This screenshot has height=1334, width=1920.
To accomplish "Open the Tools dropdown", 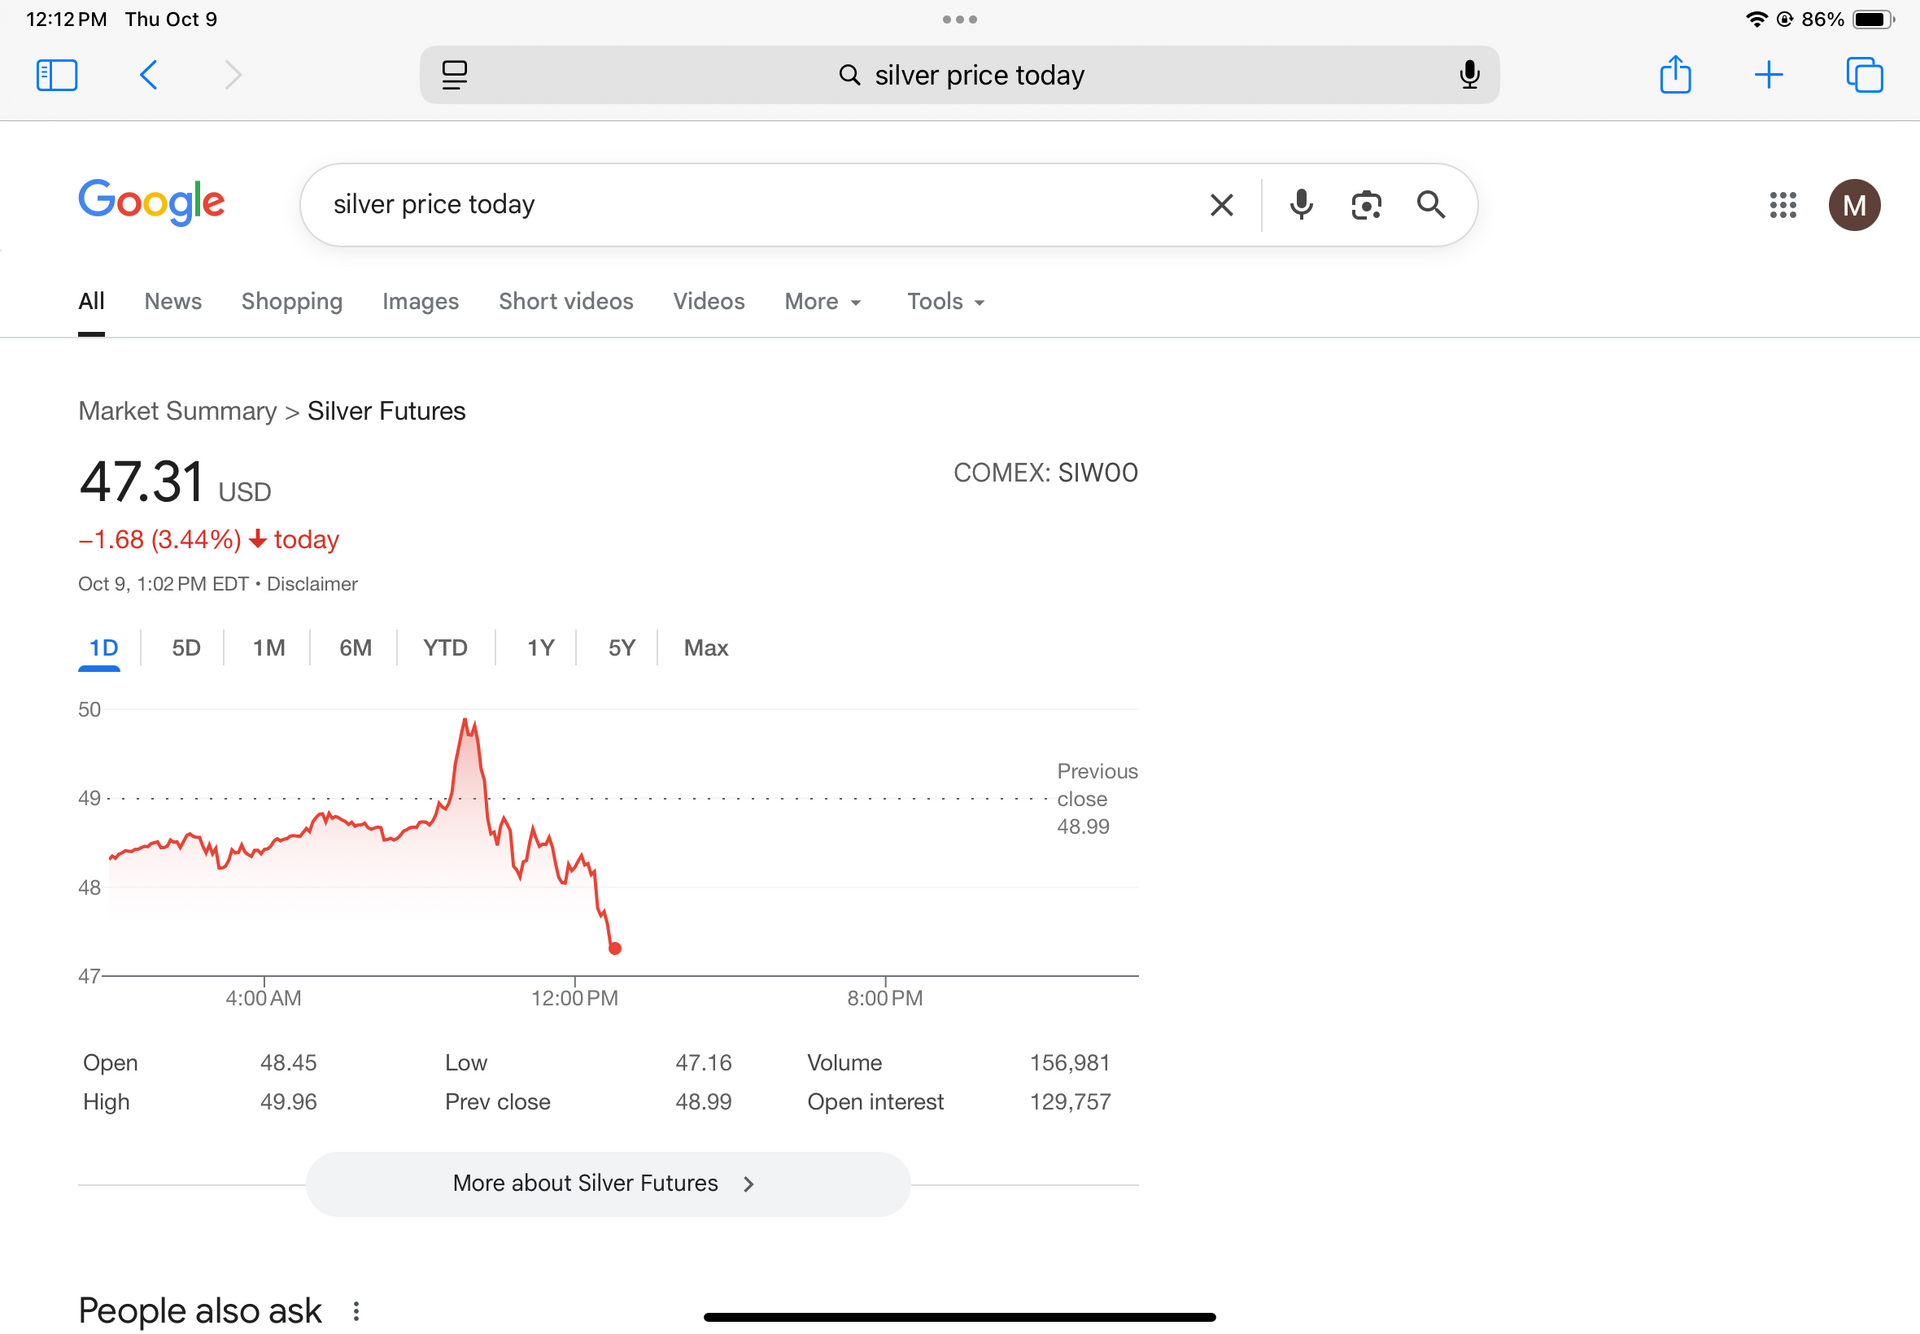I will (945, 302).
